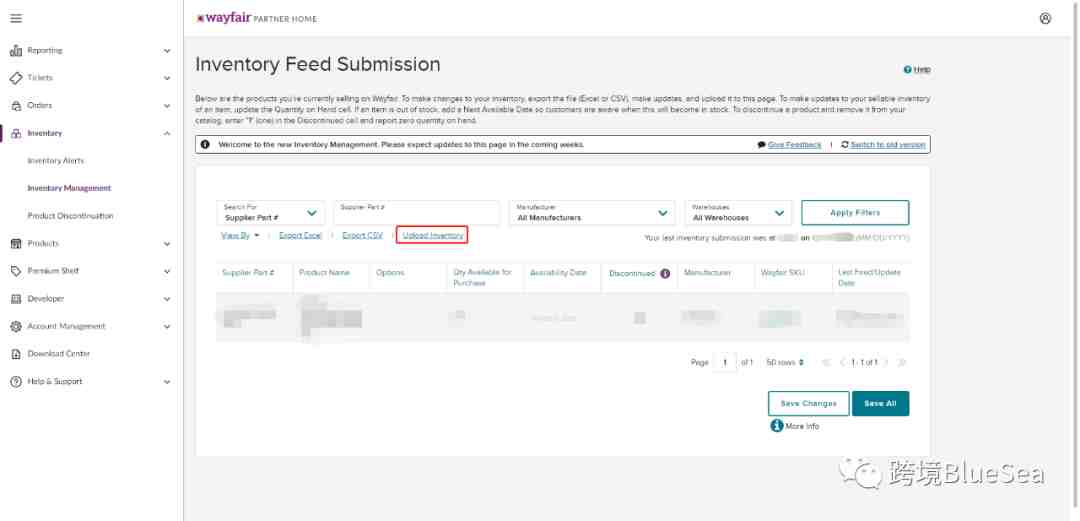Click the Premium Shelf tag icon
1080x521 pixels.
16,271
